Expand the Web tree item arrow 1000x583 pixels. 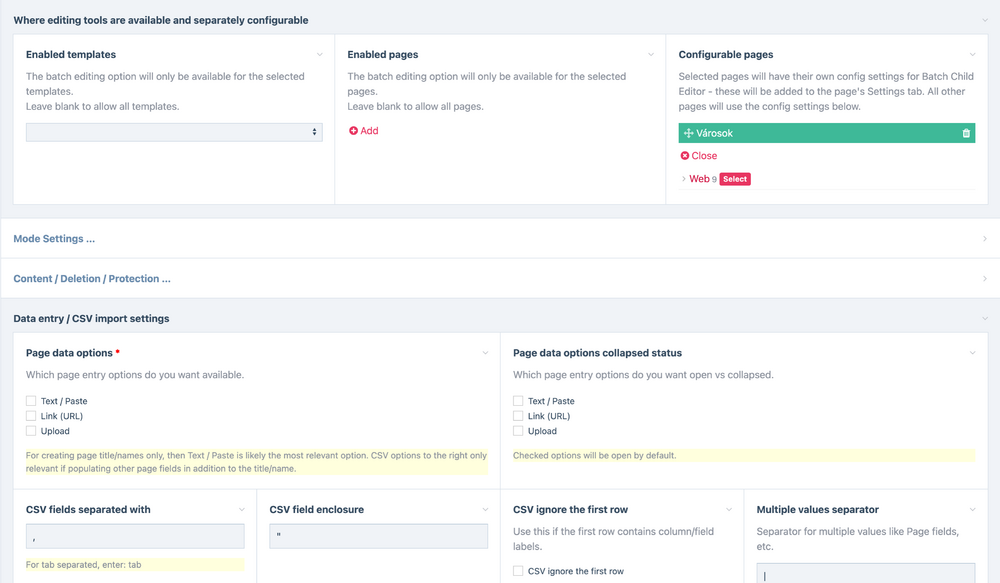click(684, 179)
